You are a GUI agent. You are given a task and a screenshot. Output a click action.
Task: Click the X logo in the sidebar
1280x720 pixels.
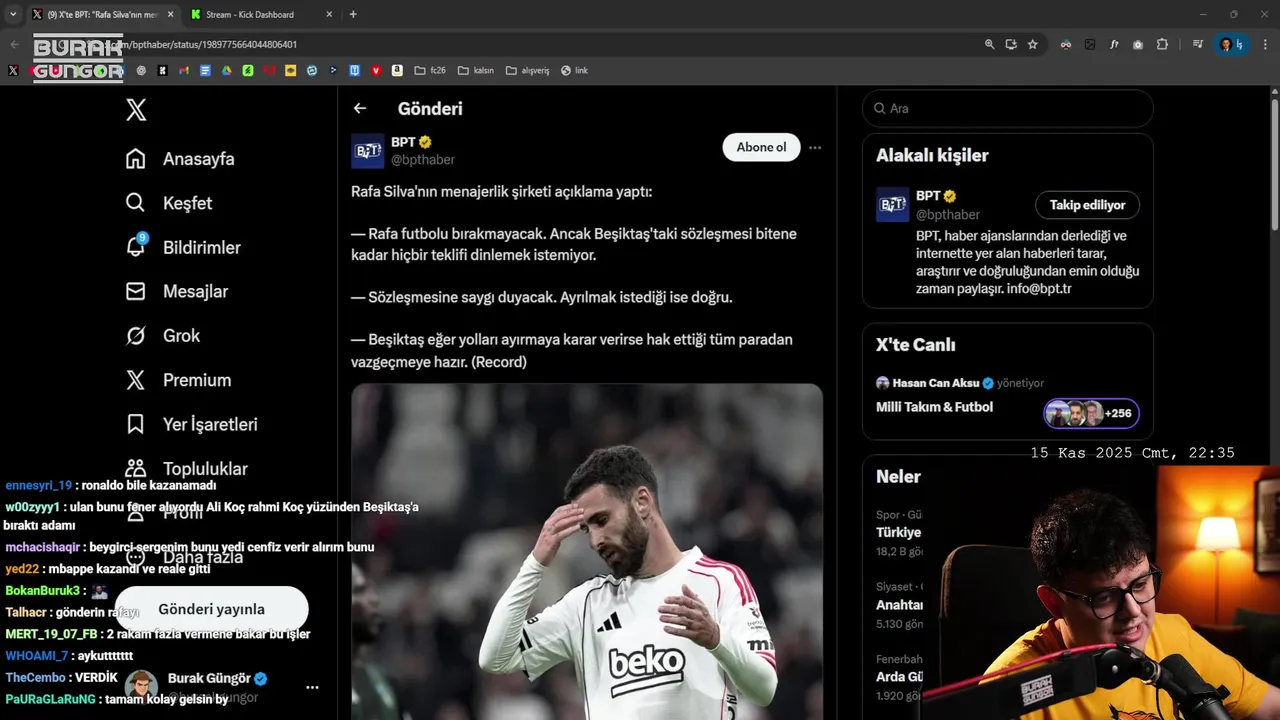(x=136, y=110)
